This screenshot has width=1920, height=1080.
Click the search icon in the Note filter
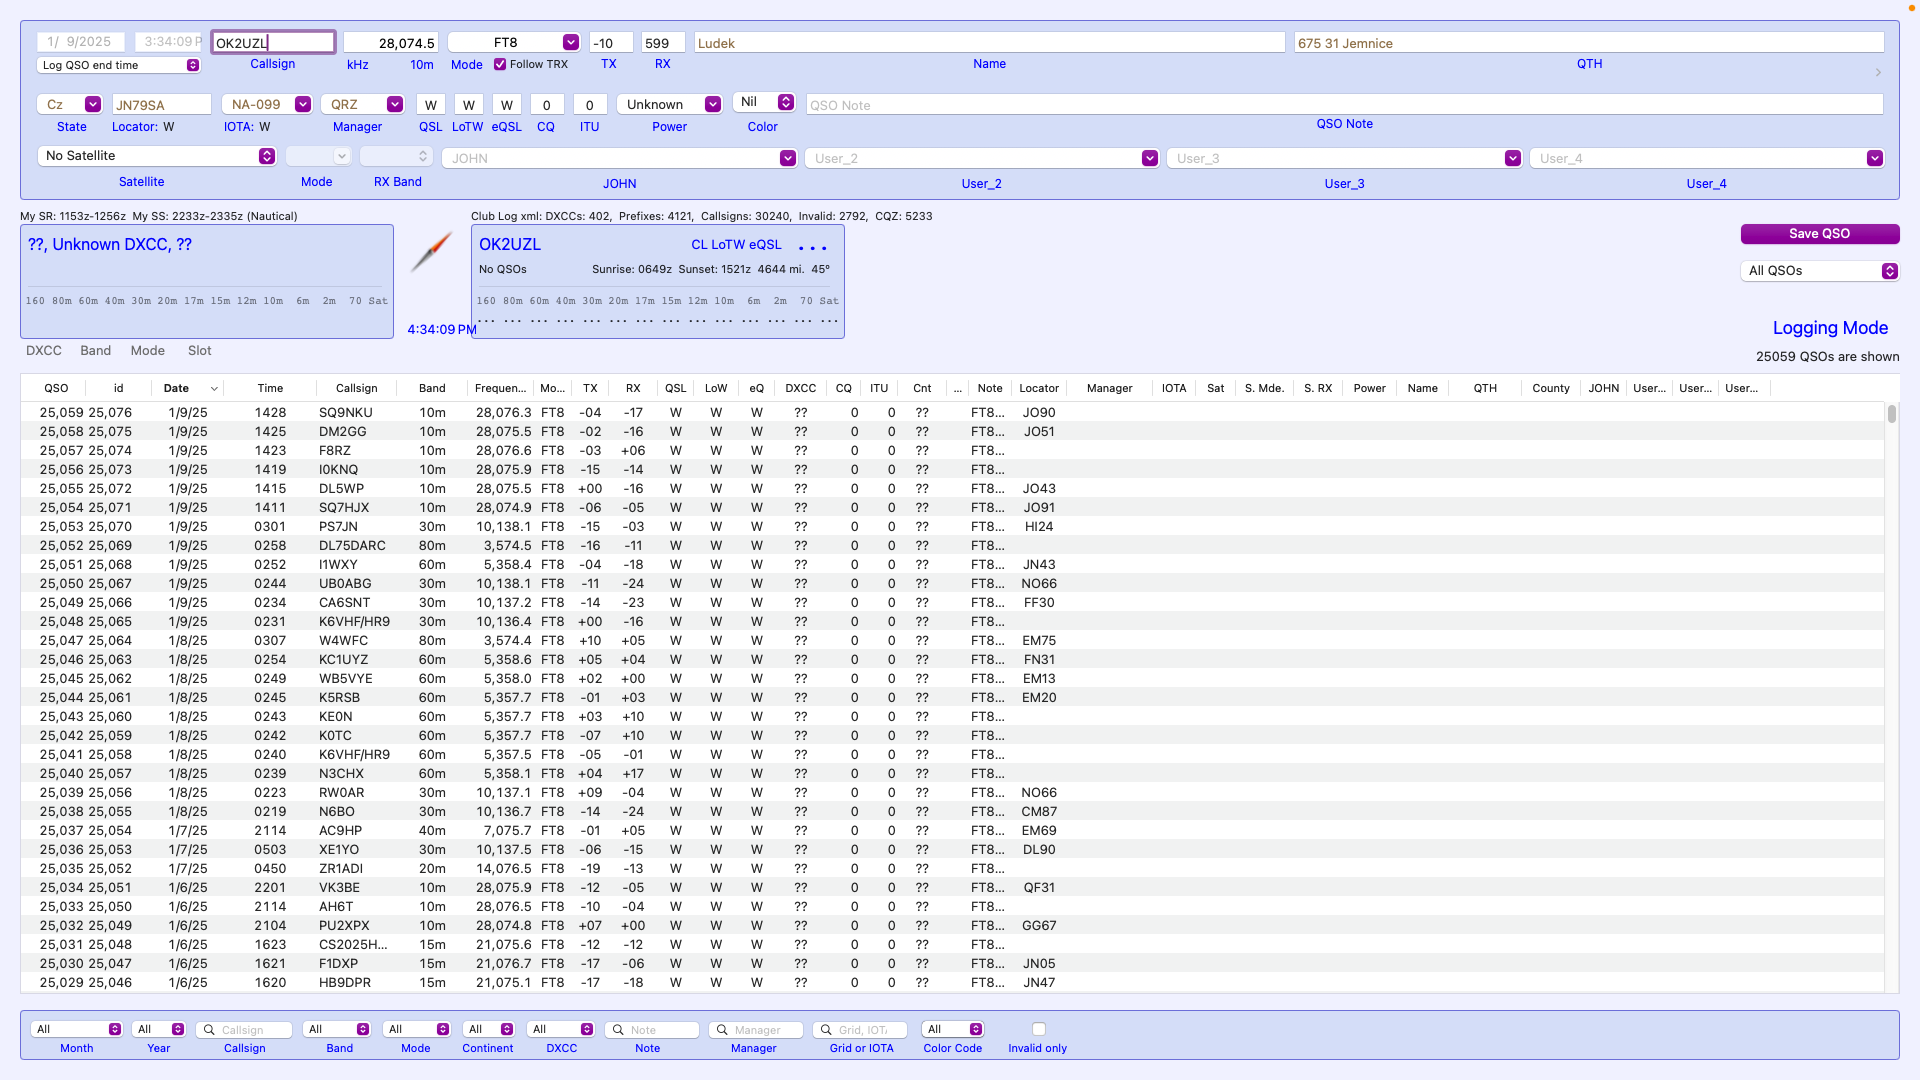pos(619,1030)
